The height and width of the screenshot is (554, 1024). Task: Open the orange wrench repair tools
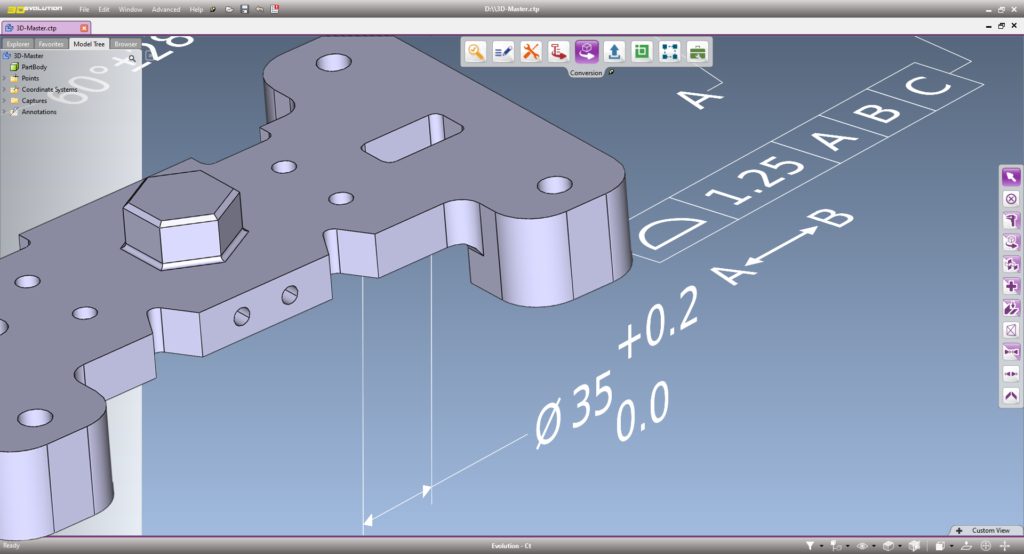(x=531, y=51)
